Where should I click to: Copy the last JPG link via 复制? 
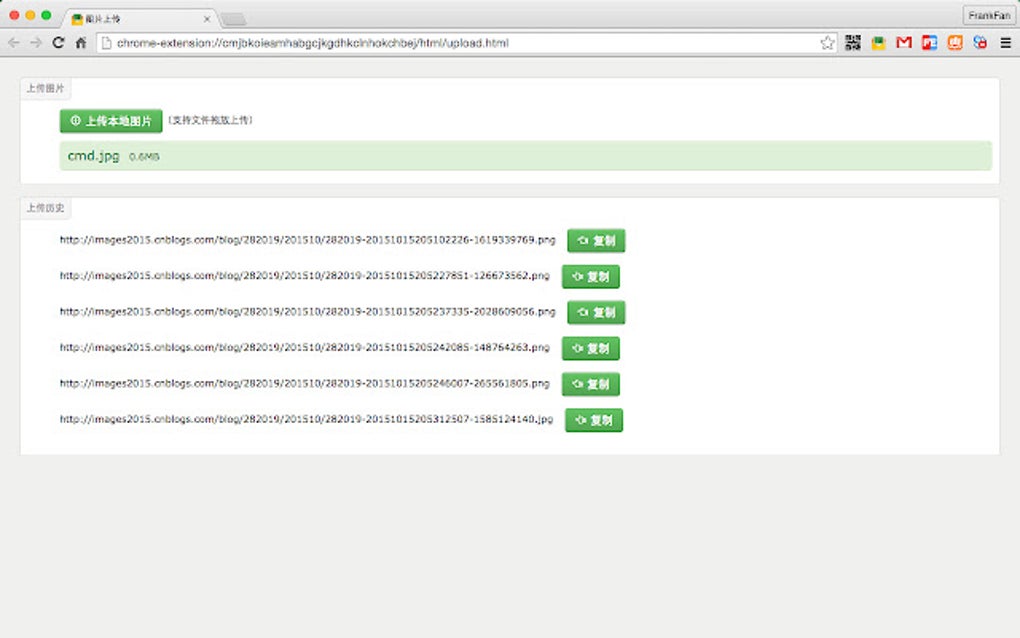click(x=594, y=420)
